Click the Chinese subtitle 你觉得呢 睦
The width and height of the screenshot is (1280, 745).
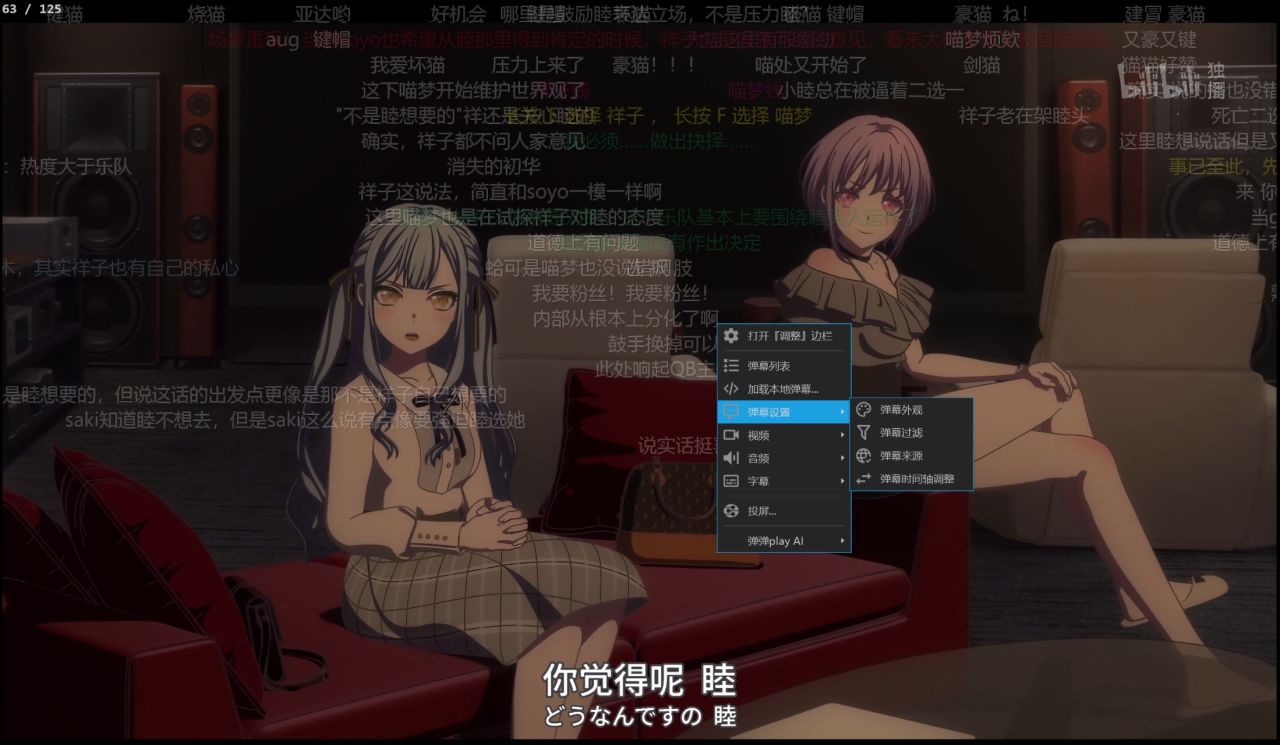[x=639, y=681]
